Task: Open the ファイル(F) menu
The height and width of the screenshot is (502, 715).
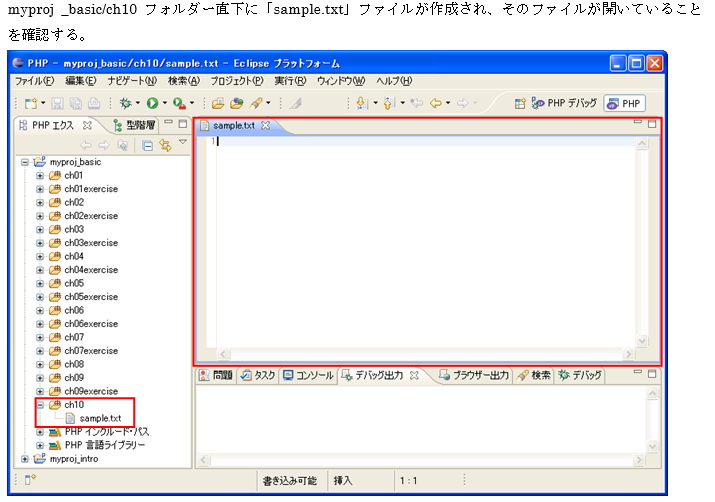Action: coord(34,81)
